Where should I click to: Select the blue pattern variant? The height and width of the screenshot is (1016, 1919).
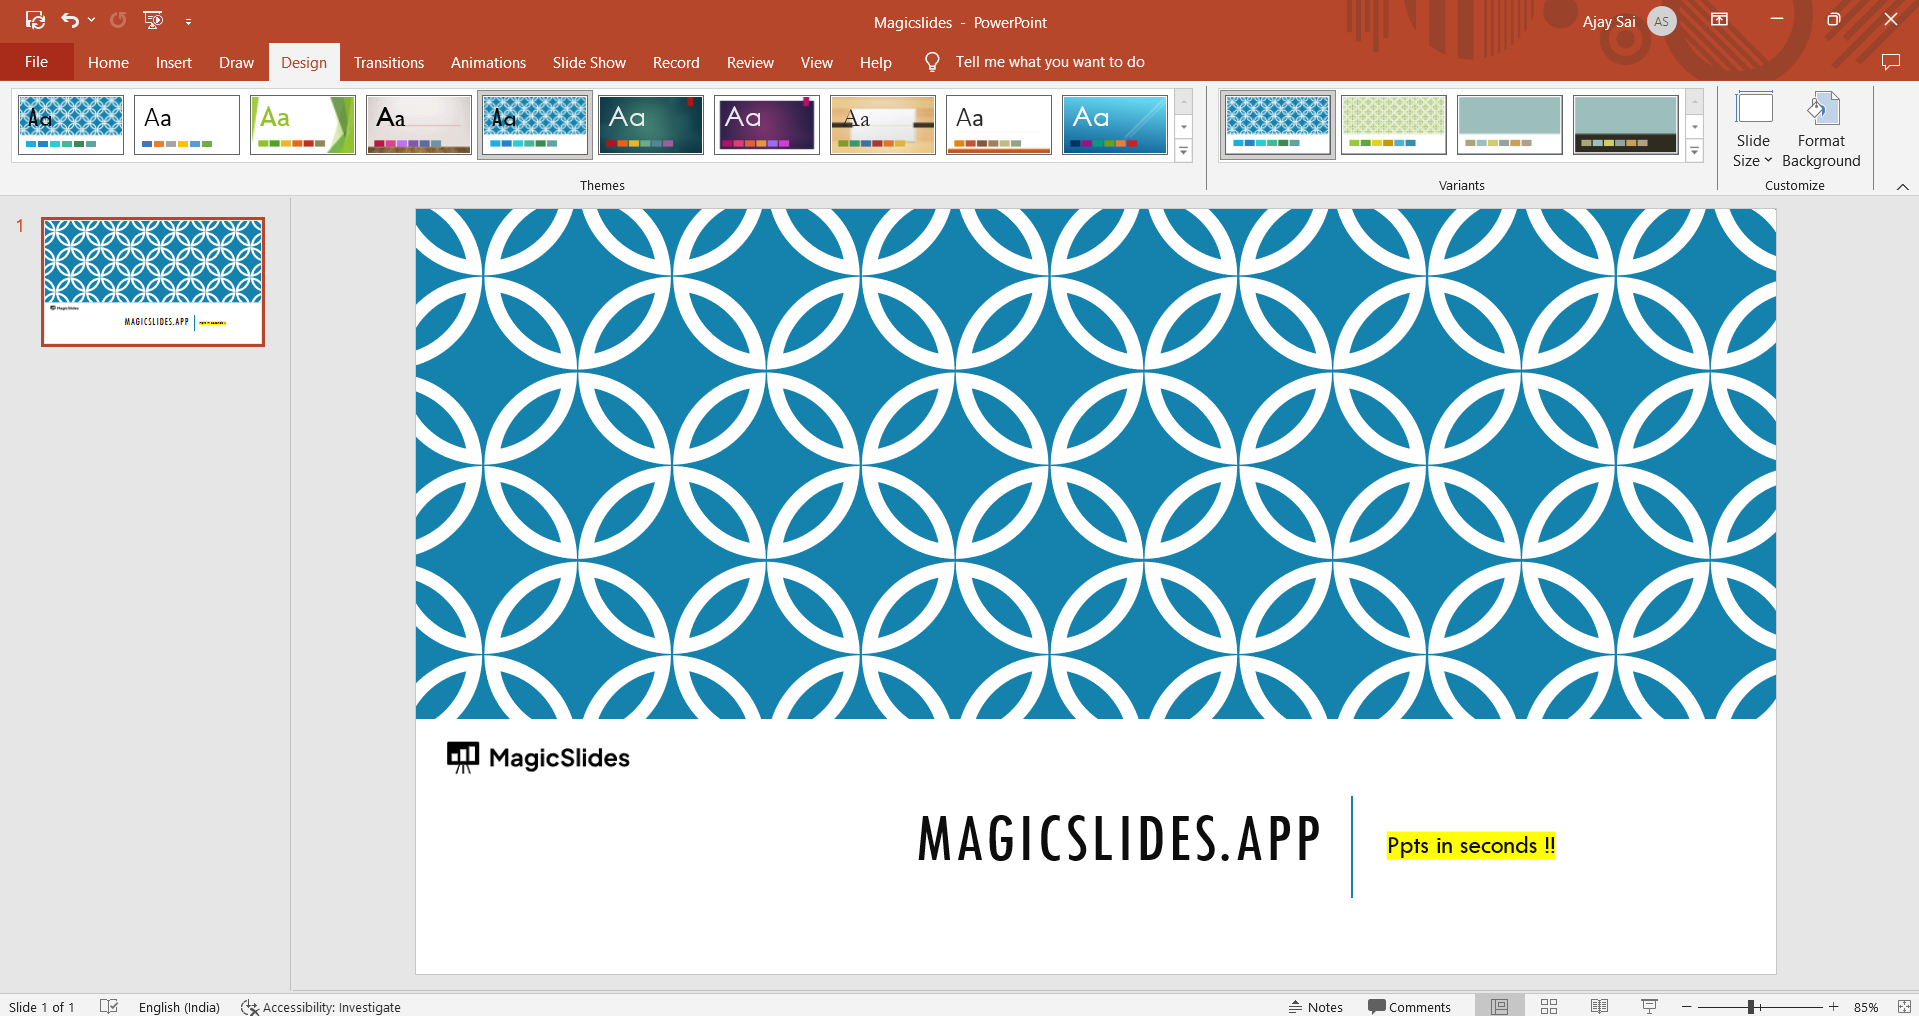[x=1278, y=125]
